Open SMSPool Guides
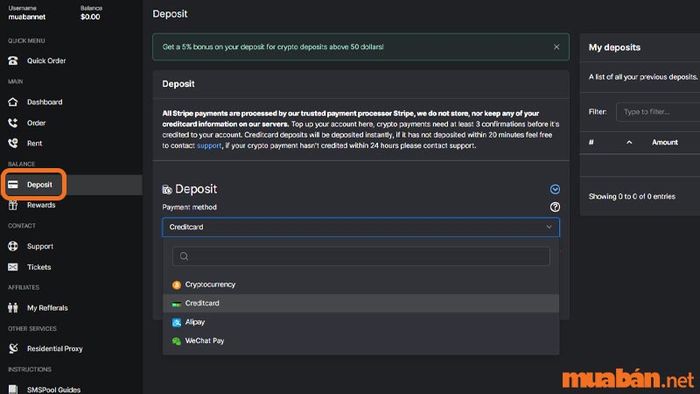Screen dimensions: 700x394 [x=54, y=390]
